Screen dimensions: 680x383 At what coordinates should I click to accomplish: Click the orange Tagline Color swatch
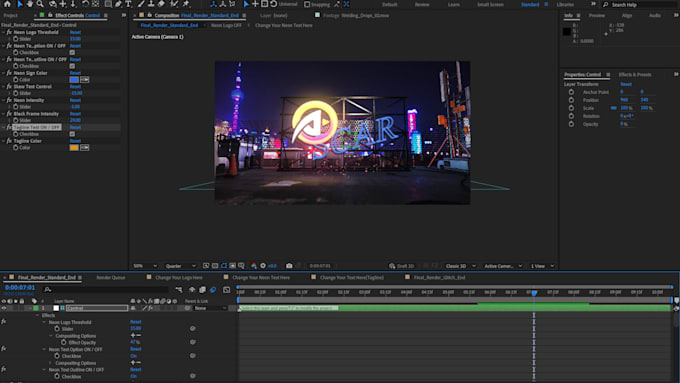(x=74, y=147)
